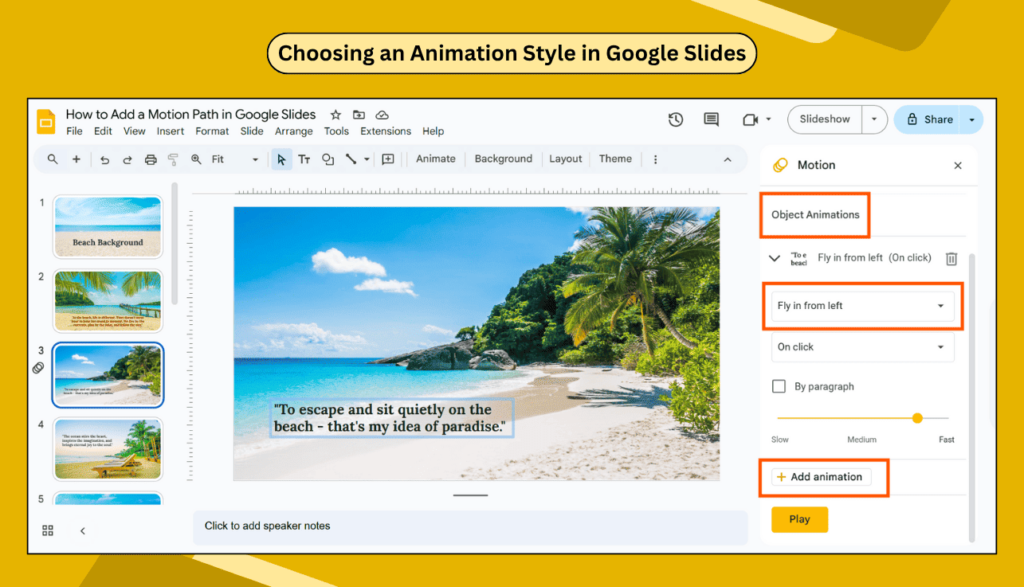
Task: Collapse the animation entry chevron
Action: [x=774, y=258]
